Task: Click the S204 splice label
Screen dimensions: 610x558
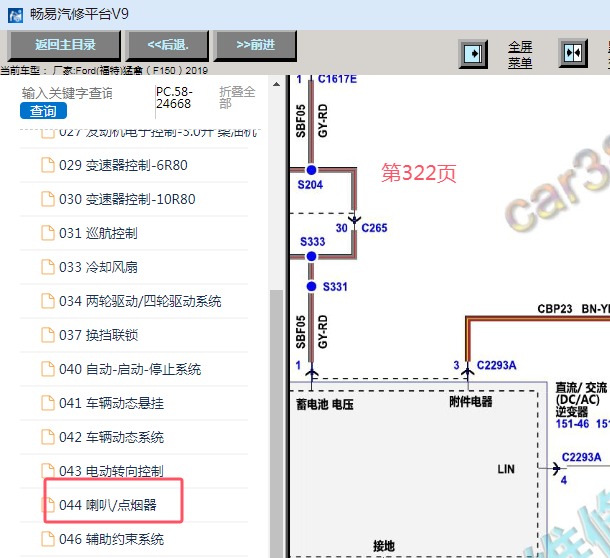Action: (x=310, y=184)
